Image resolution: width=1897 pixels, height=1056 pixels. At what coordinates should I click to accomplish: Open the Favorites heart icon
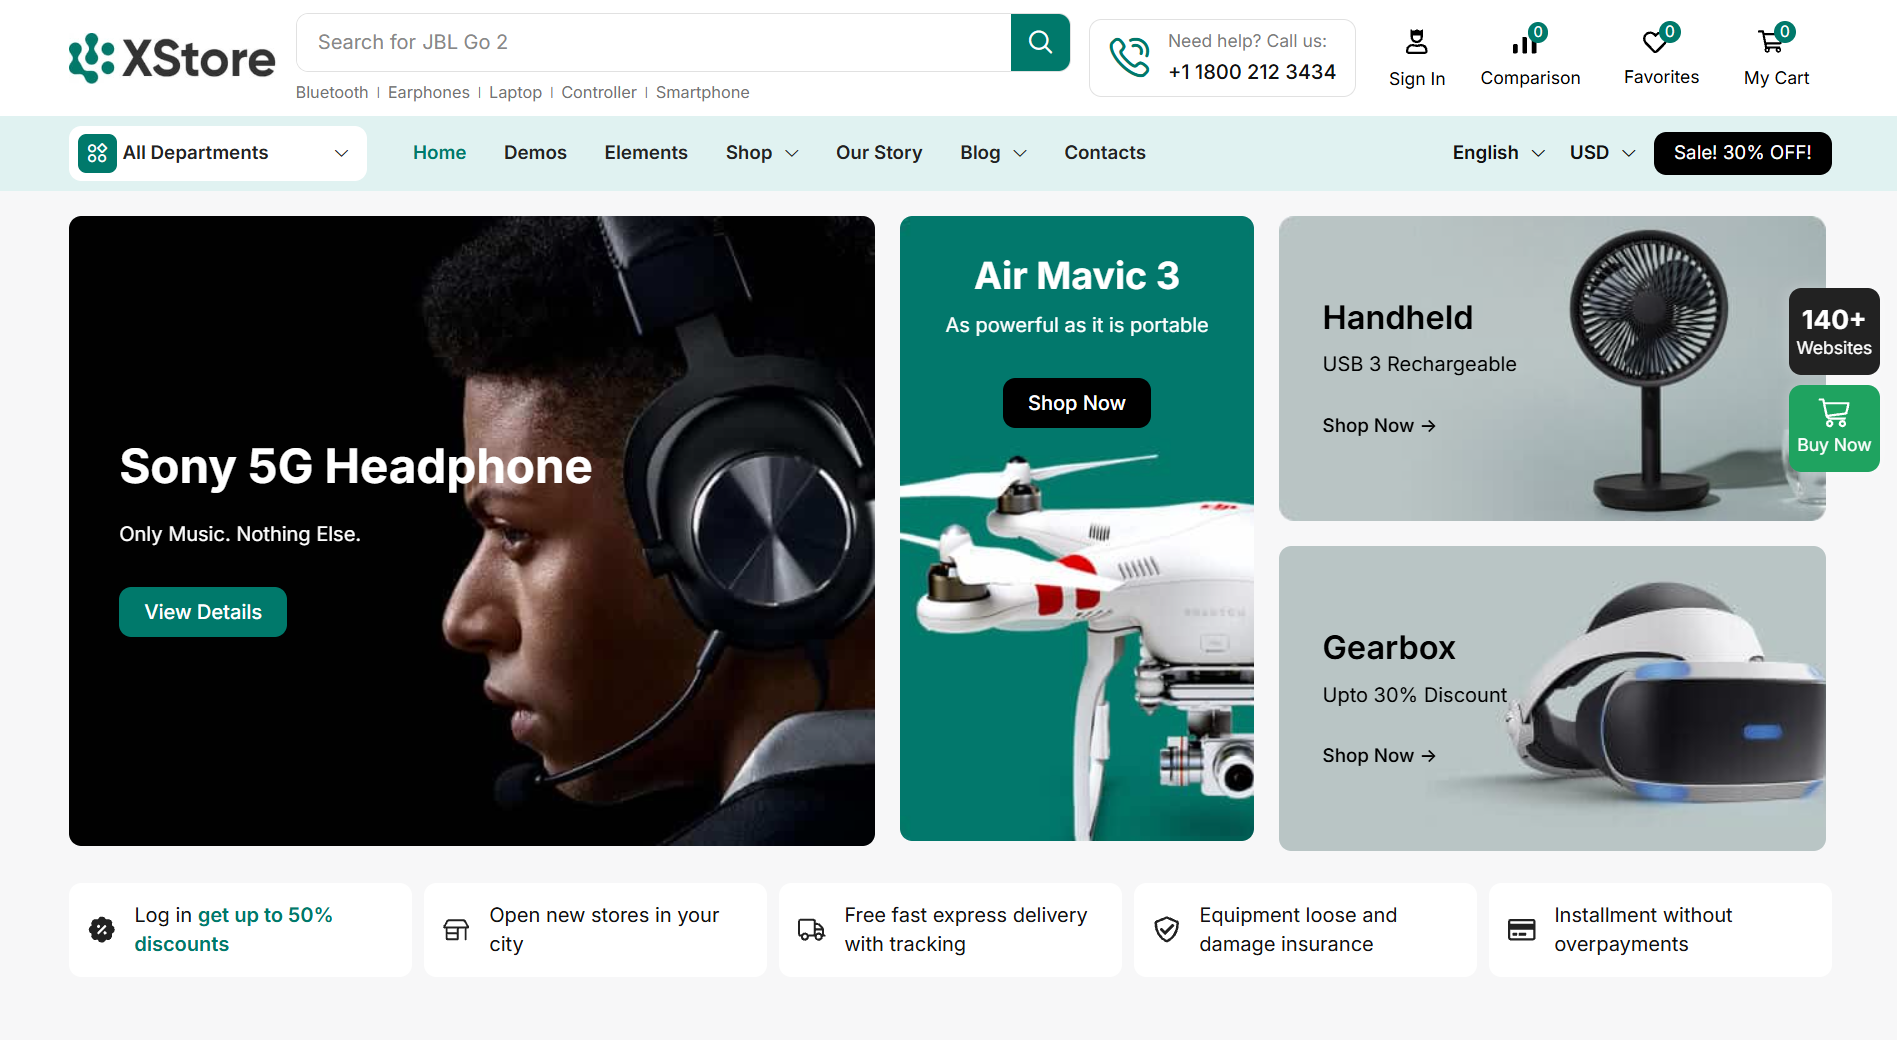[x=1656, y=41]
